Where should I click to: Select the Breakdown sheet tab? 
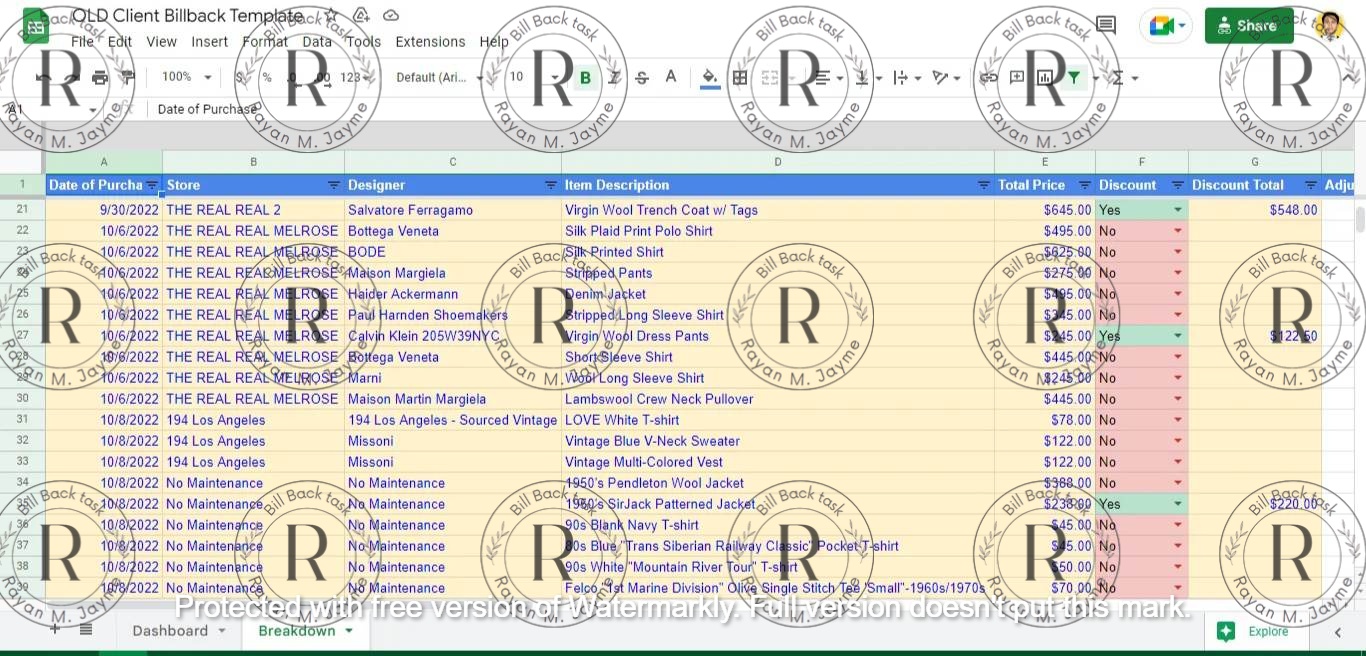(305, 631)
